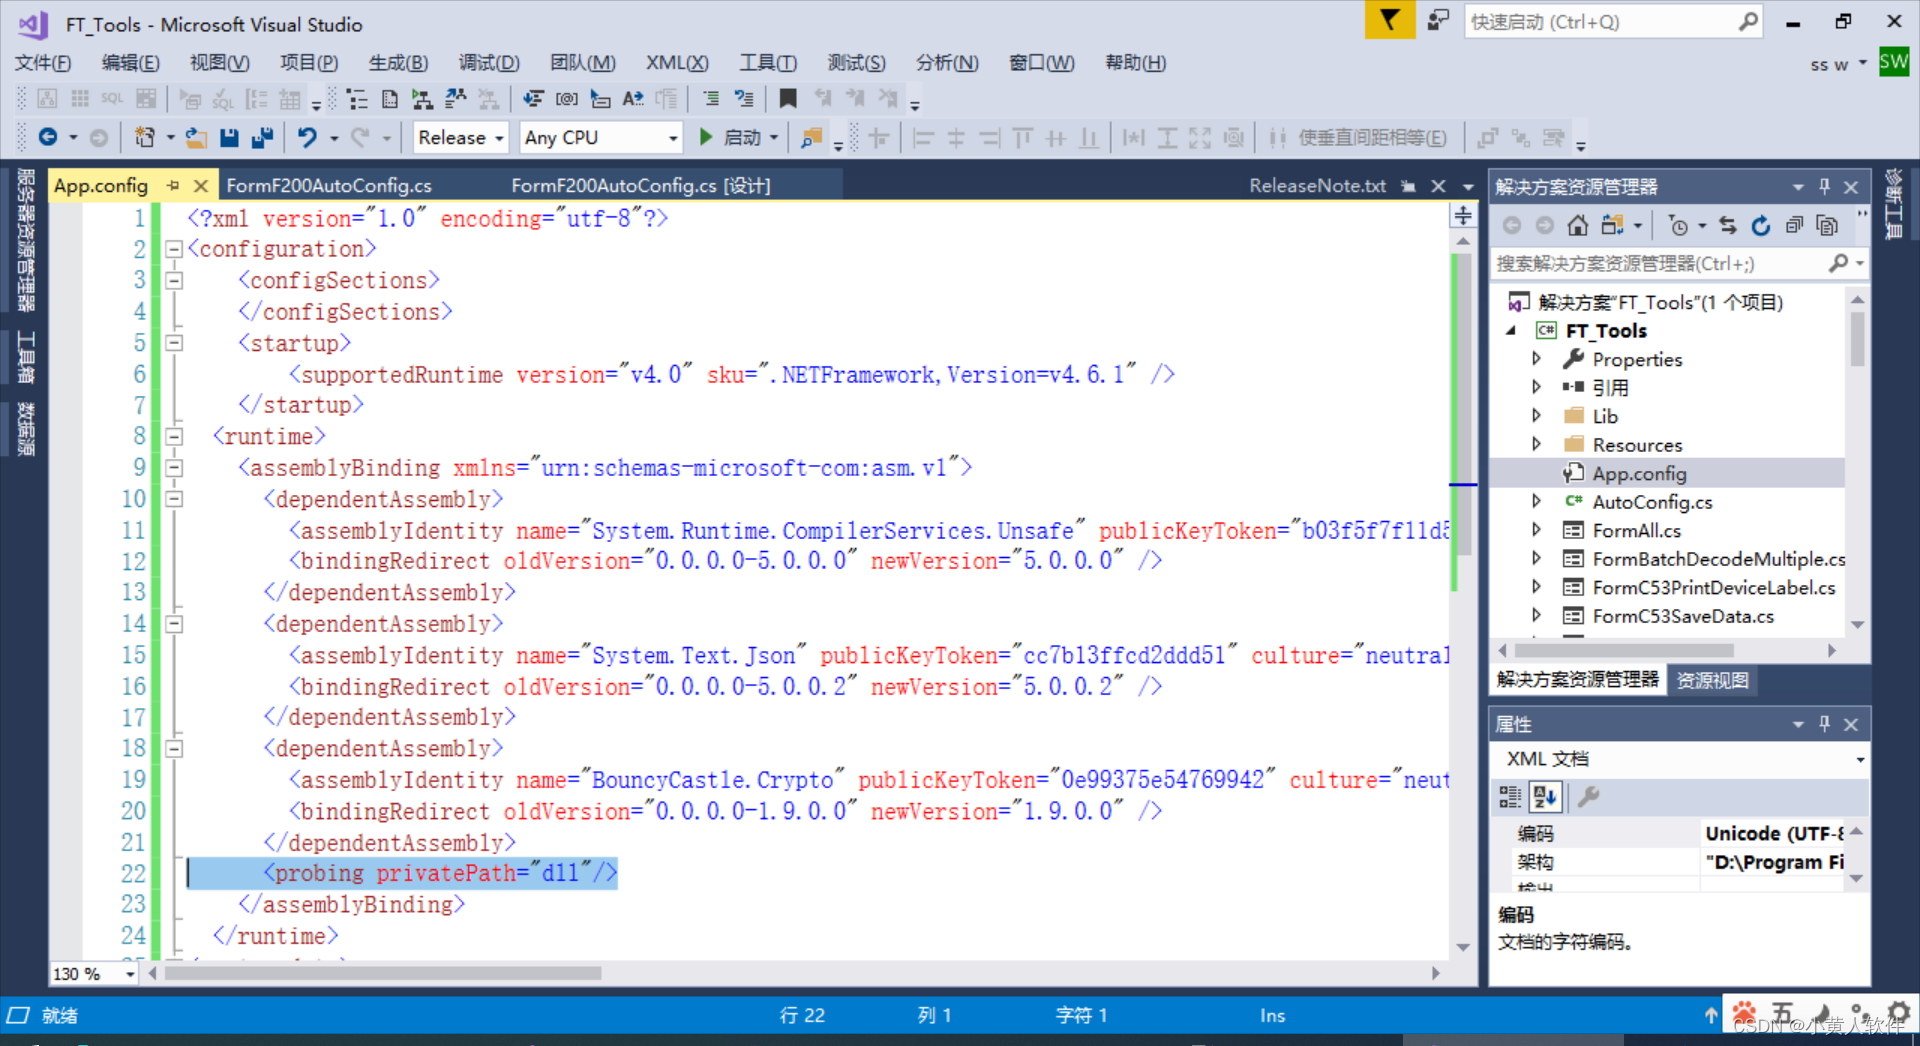
Task: Collapse the configuration XML element on line 2
Action: click(x=174, y=249)
